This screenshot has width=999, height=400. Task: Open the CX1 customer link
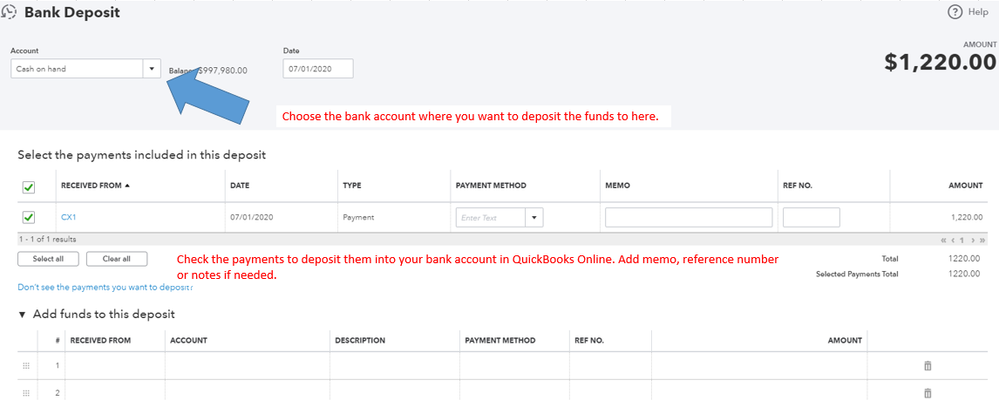[69, 217]
